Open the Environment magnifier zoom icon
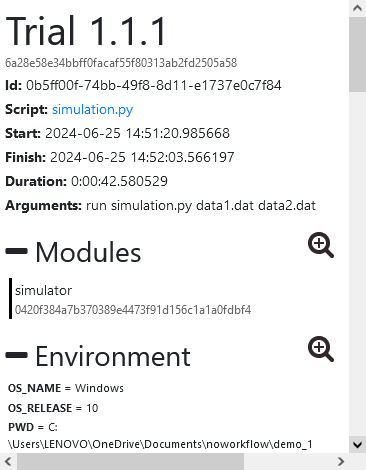Image resolution: width=366 pixels, height=470 pixels. coord(321,349)
